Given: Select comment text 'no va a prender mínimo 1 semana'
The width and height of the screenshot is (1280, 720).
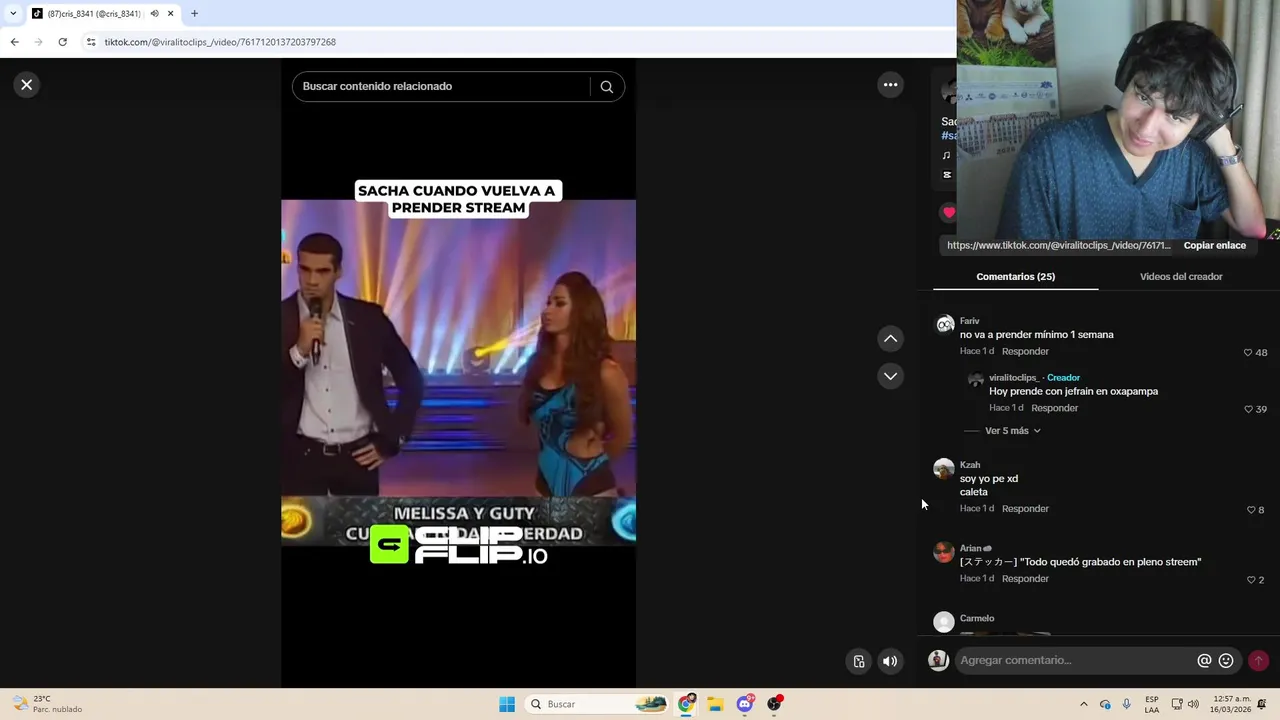Looking at the screenshot, I should (x=1036, y=335).
